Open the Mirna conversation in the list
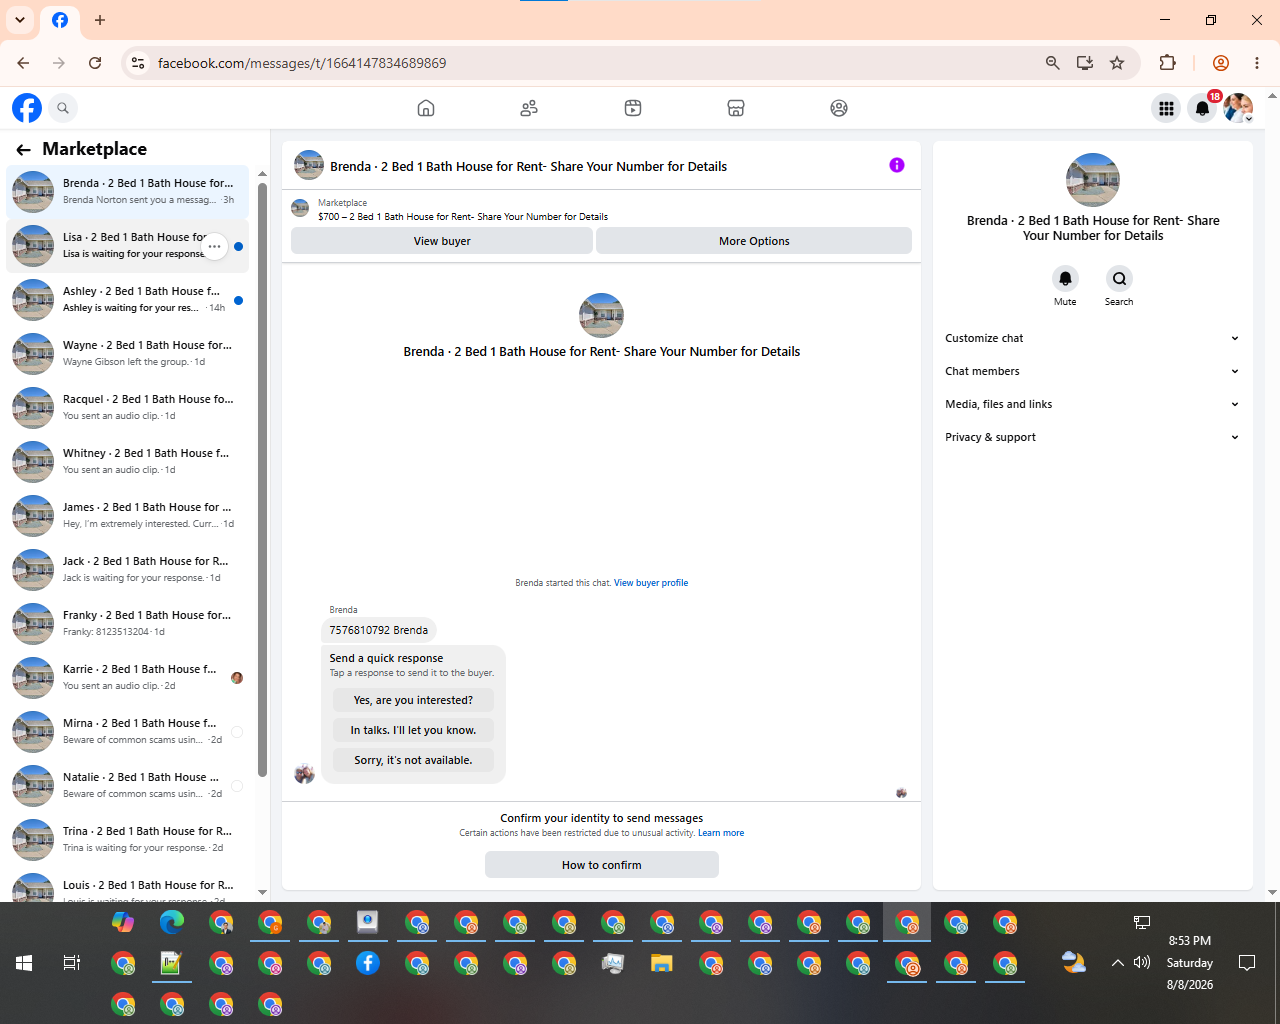 (128, 731)
